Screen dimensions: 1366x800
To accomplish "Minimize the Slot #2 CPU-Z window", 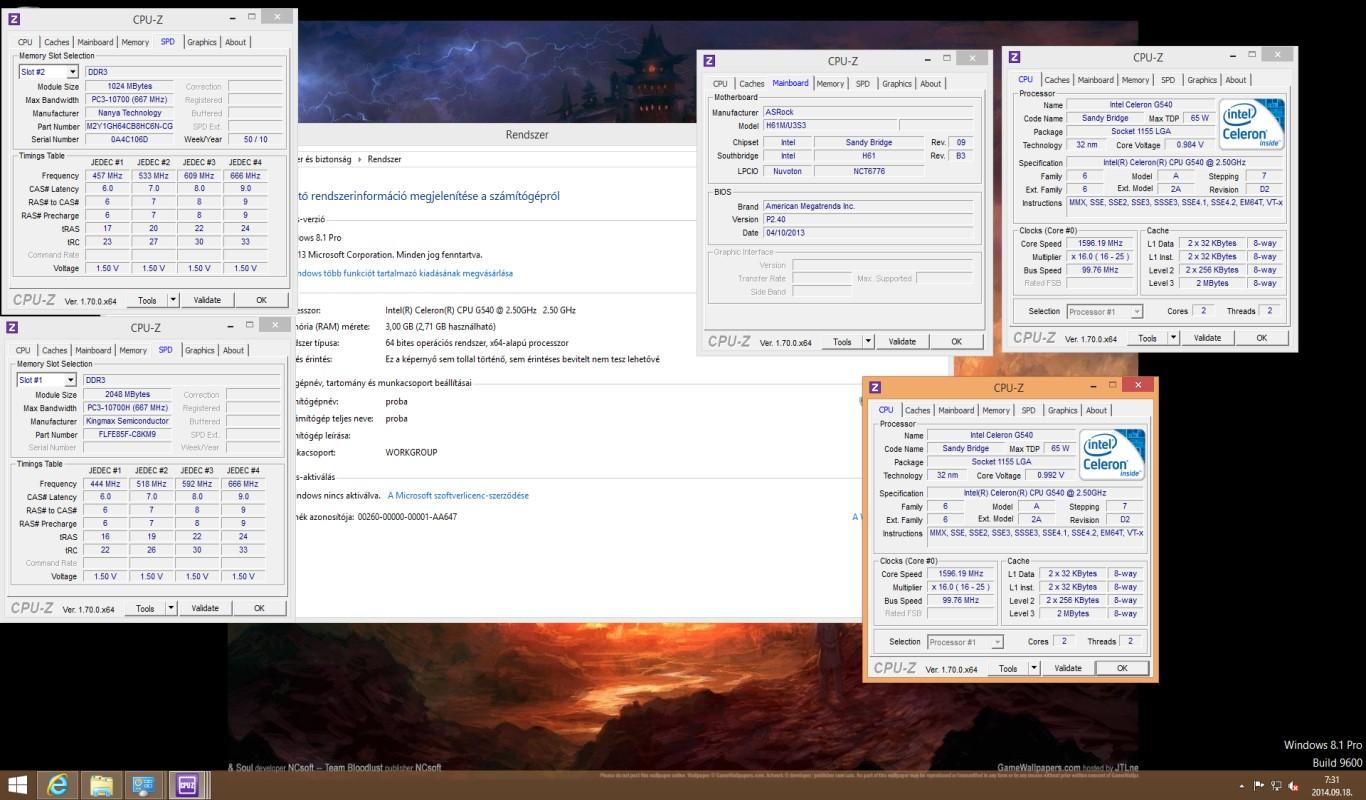I will point(232,19).
